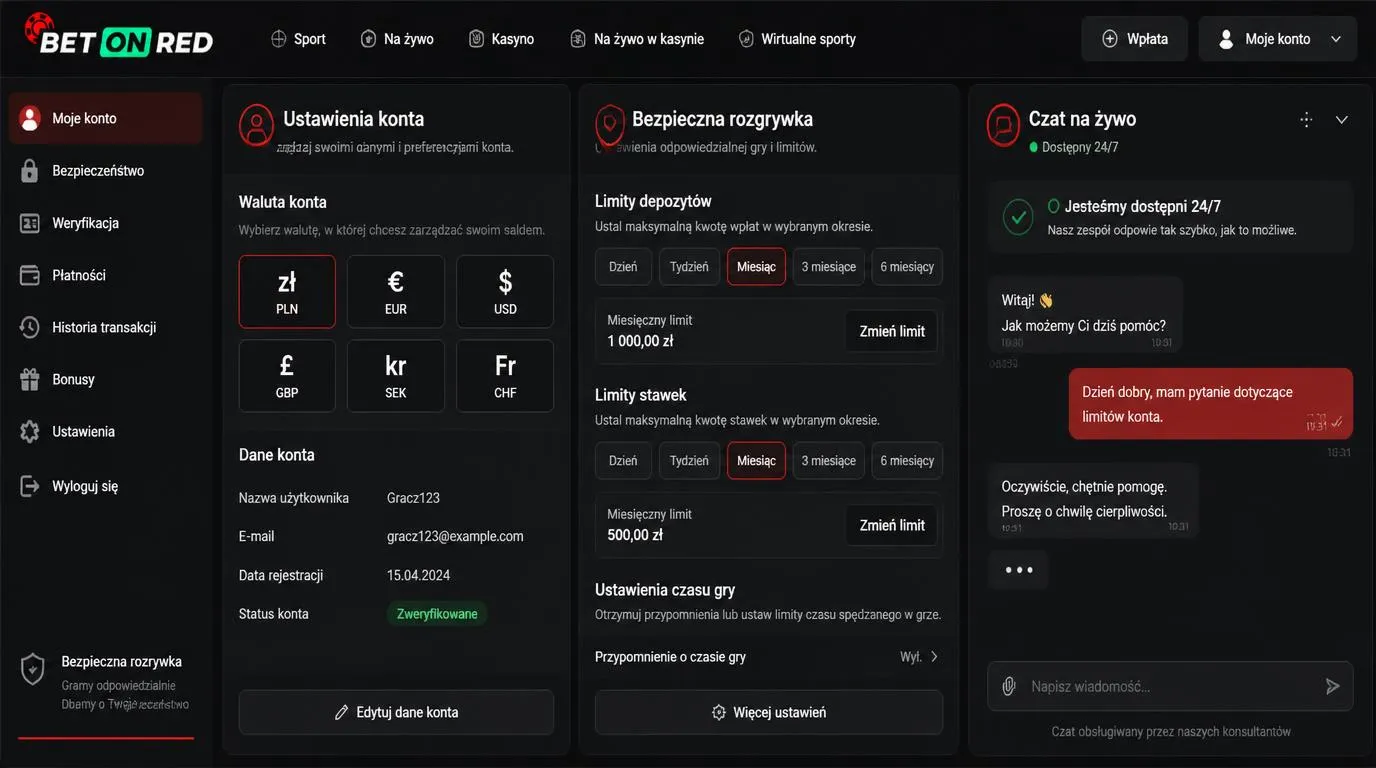
Task: Click the Ustawienia konta profile icon
Action: 256,125
